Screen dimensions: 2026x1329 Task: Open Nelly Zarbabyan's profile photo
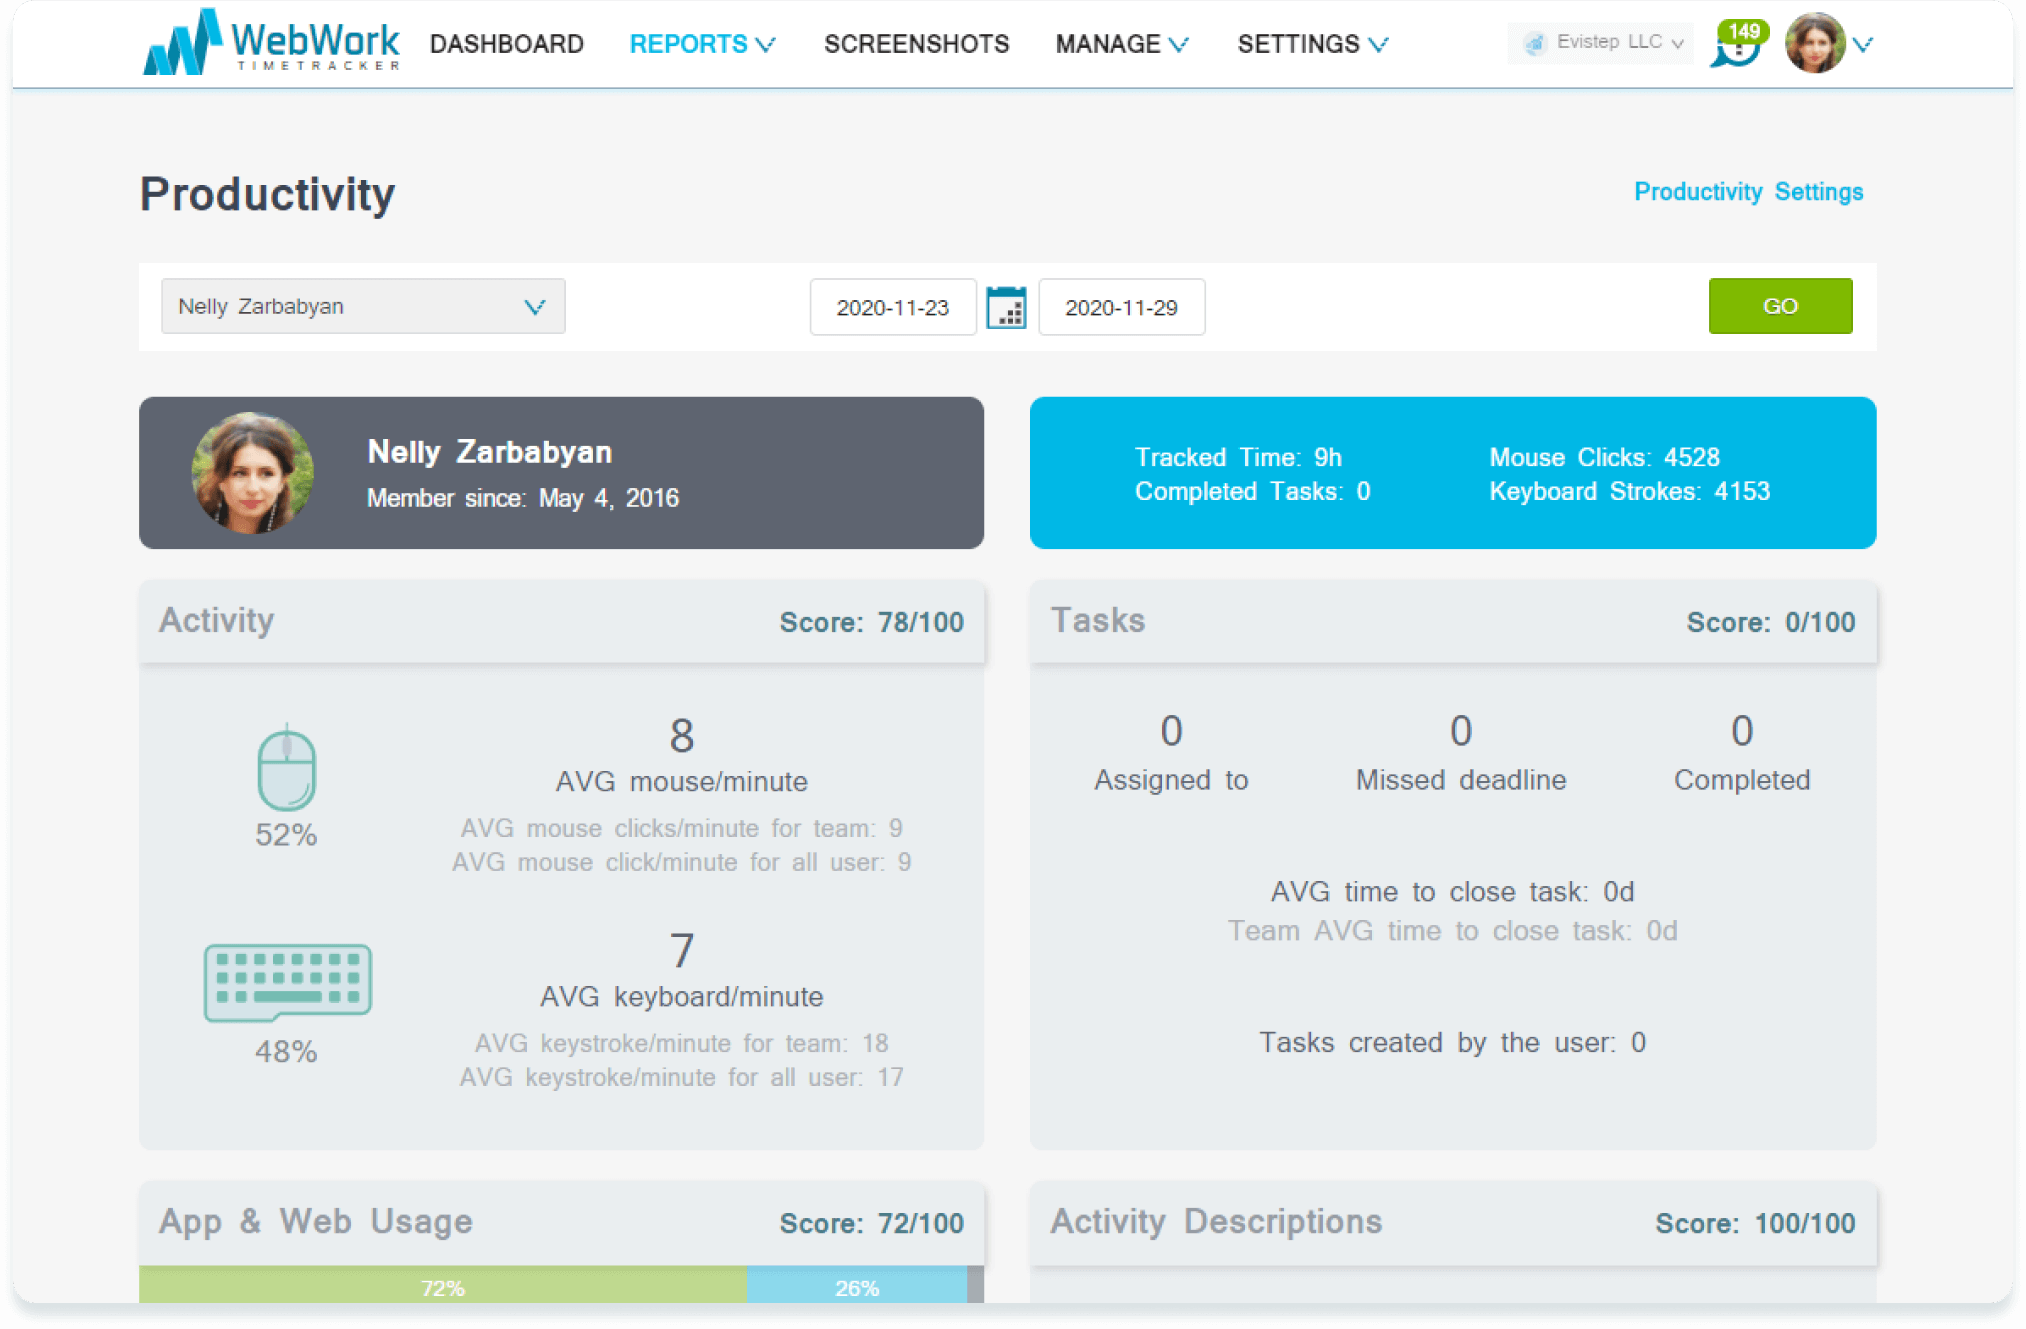coord(252,472)
